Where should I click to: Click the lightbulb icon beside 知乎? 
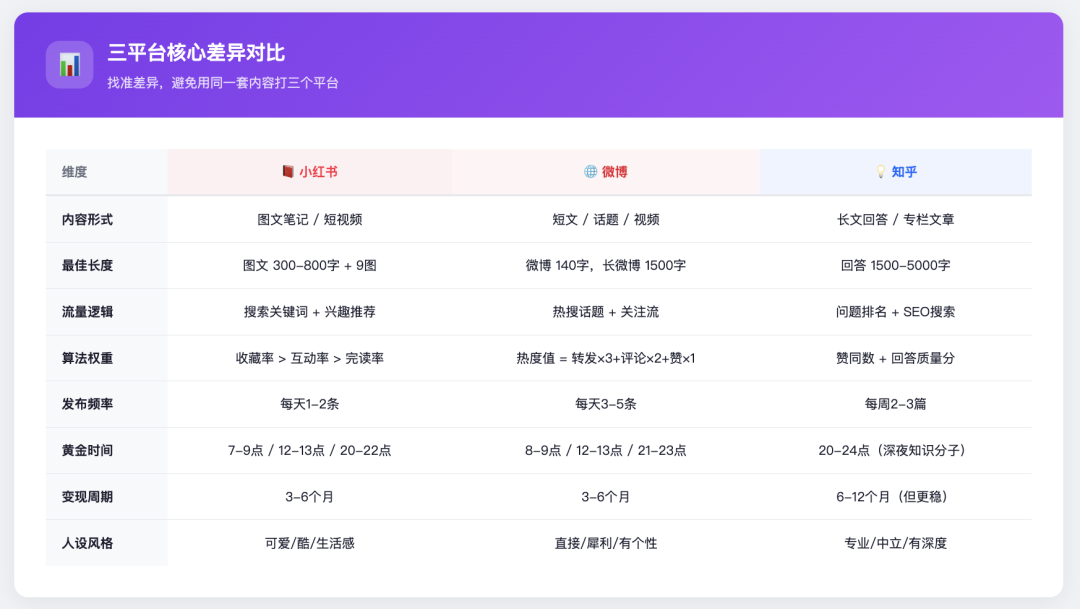881,172
